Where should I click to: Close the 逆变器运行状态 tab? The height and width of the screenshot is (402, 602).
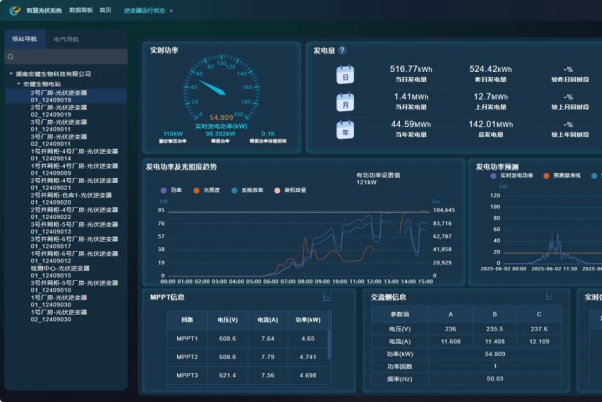point(171,10)
